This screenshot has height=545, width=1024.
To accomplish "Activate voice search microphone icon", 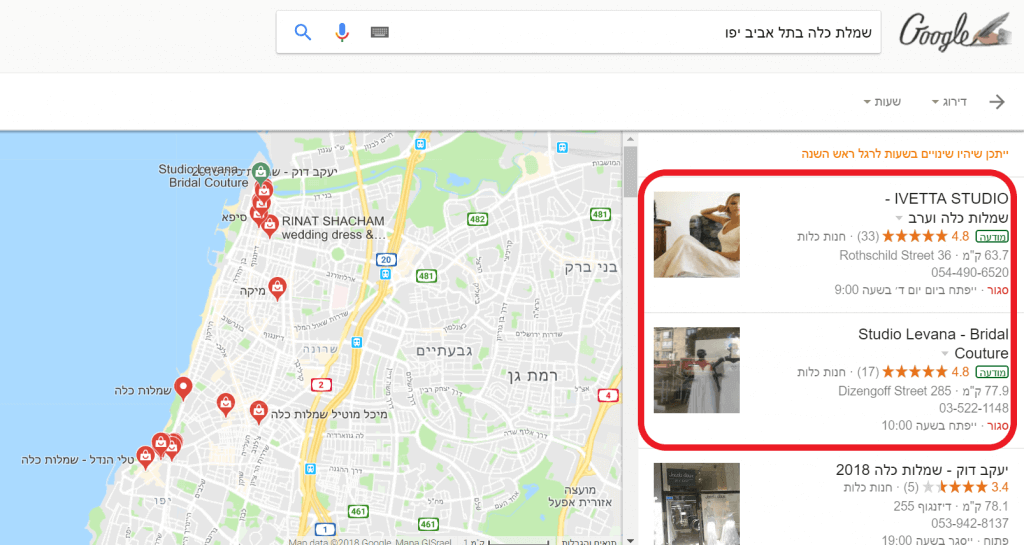I will coord(342,32).
